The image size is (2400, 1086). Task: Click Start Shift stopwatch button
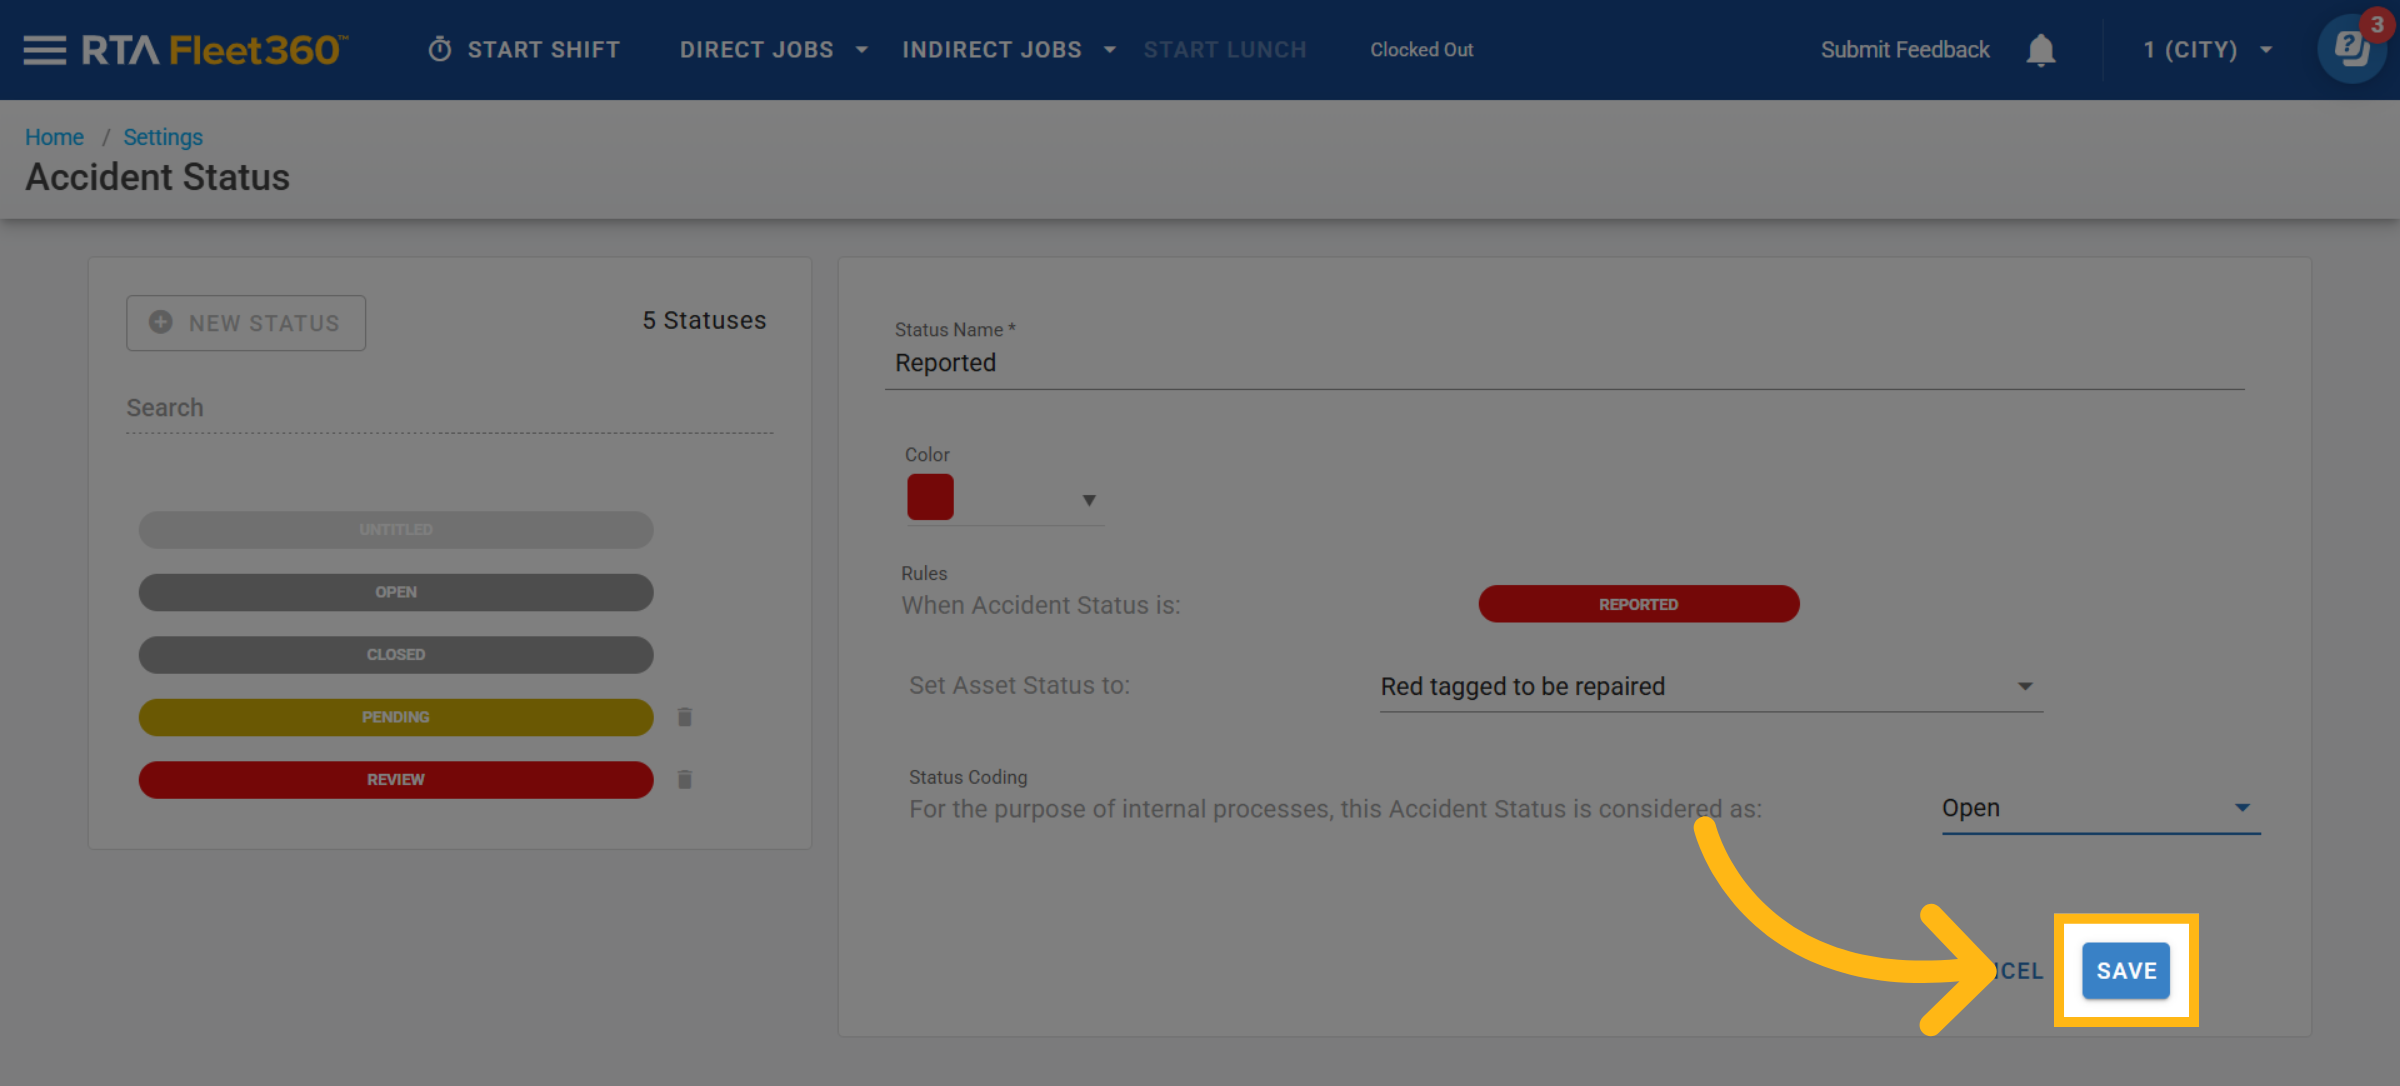coord(524,50)
